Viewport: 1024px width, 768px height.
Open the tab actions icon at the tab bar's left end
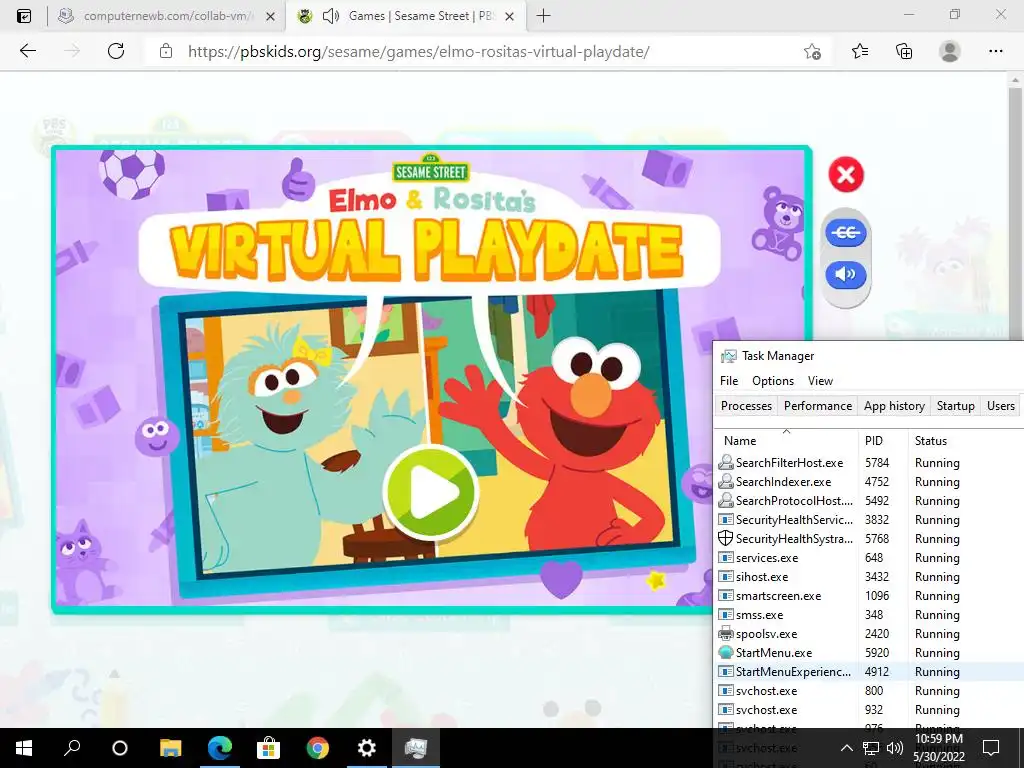click(x=24, y=16)
